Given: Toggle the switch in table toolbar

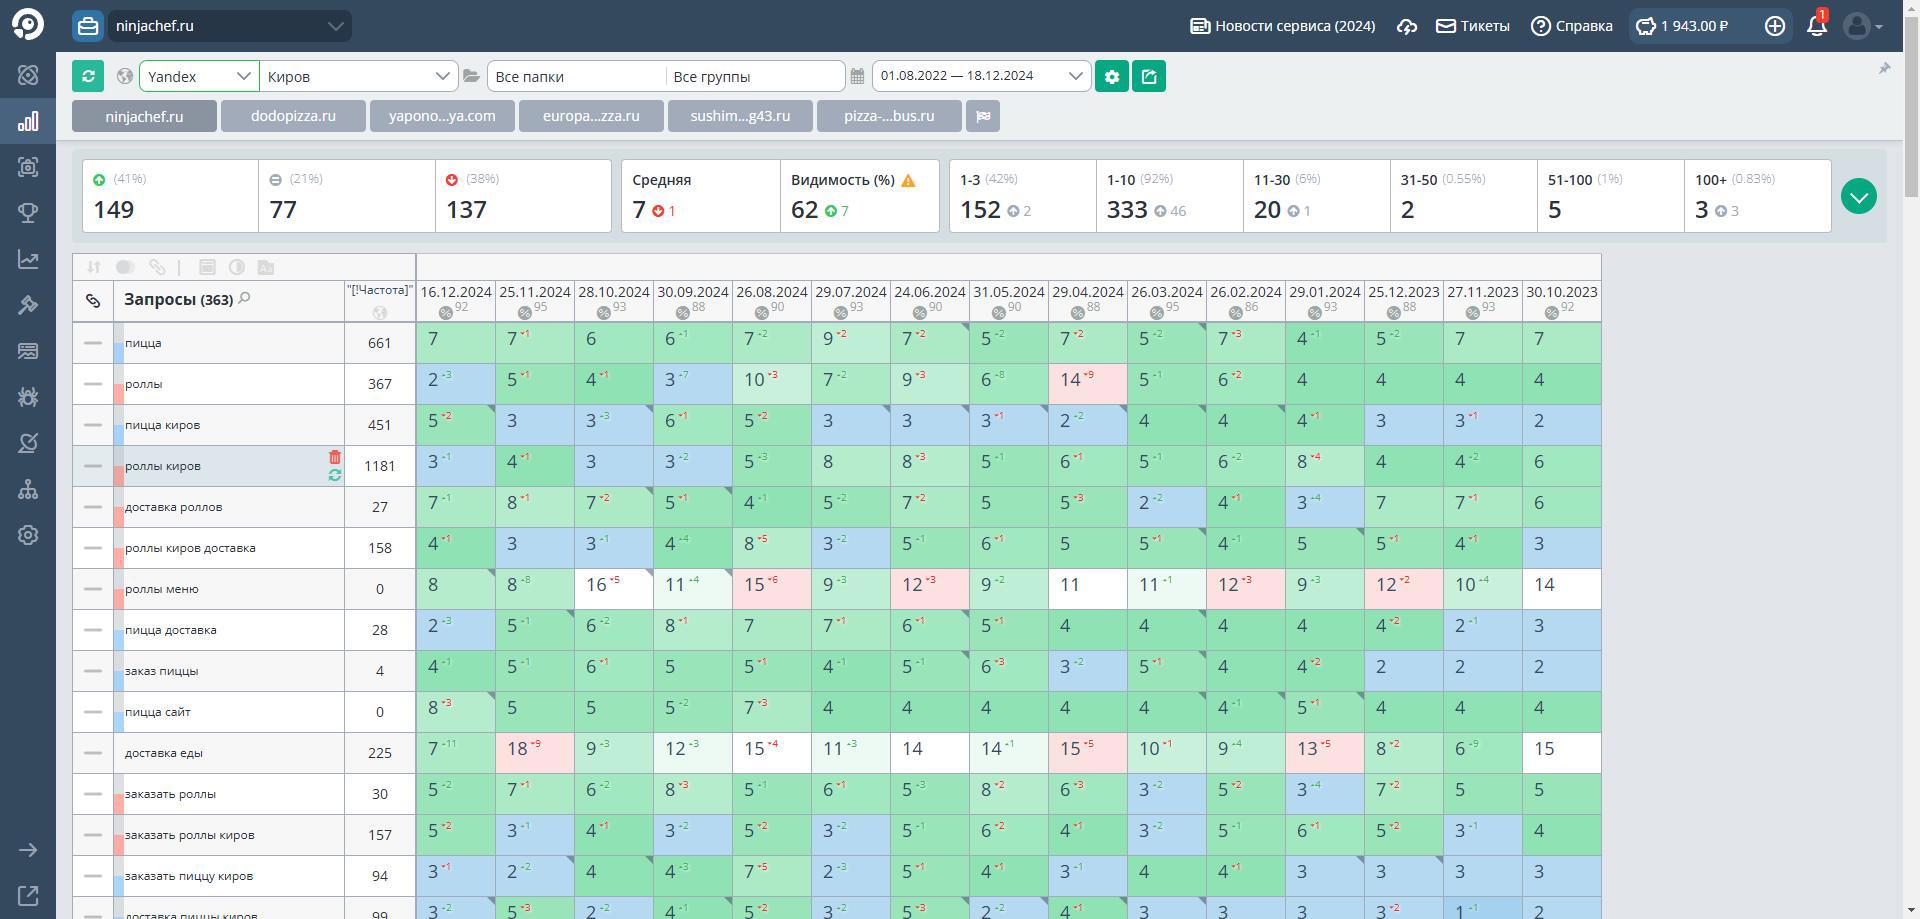Looking at the screenshot, I should pyautogui.click(x=125, y=267).
